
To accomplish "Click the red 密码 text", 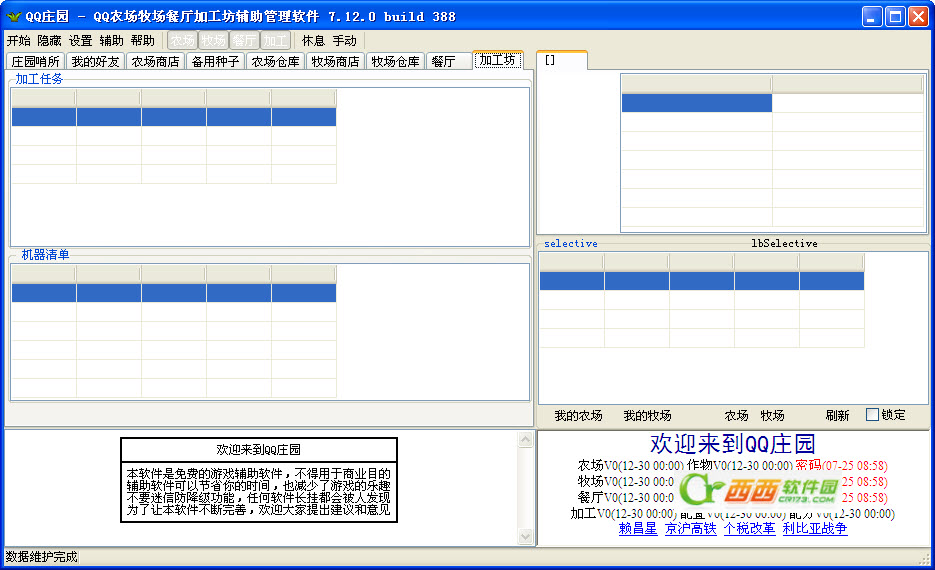I will pyautogui.click(x=808, y=465).
